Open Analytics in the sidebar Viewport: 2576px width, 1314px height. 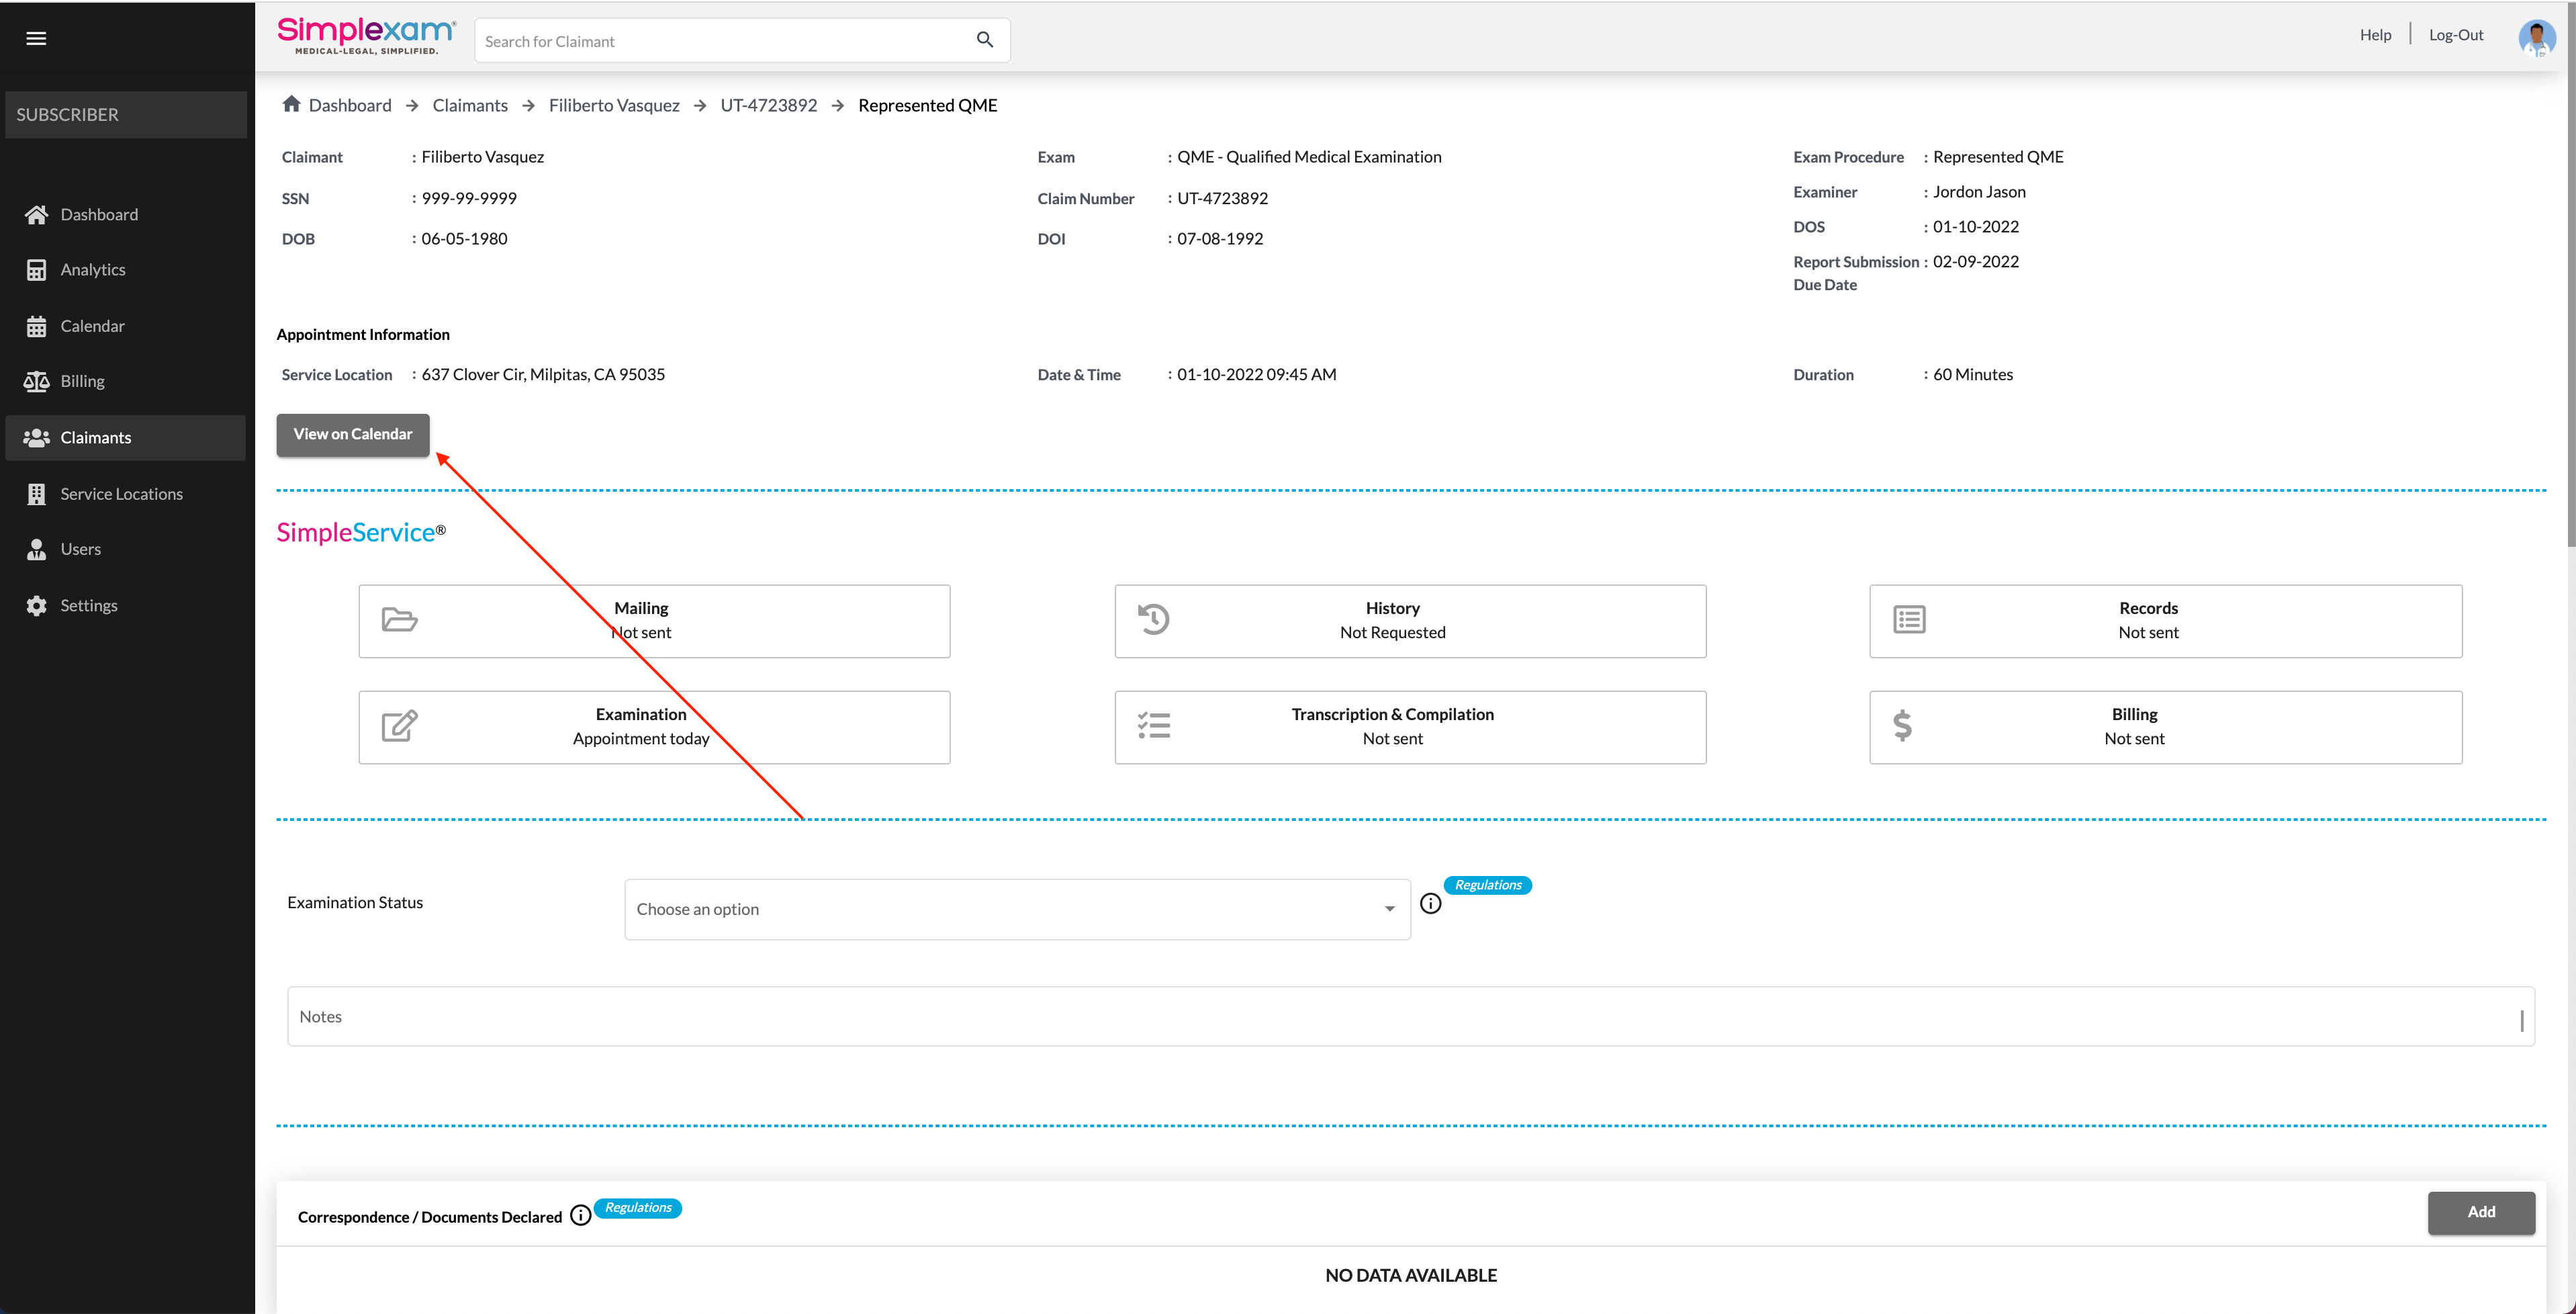pyautogui.click(x=92, y=269)
